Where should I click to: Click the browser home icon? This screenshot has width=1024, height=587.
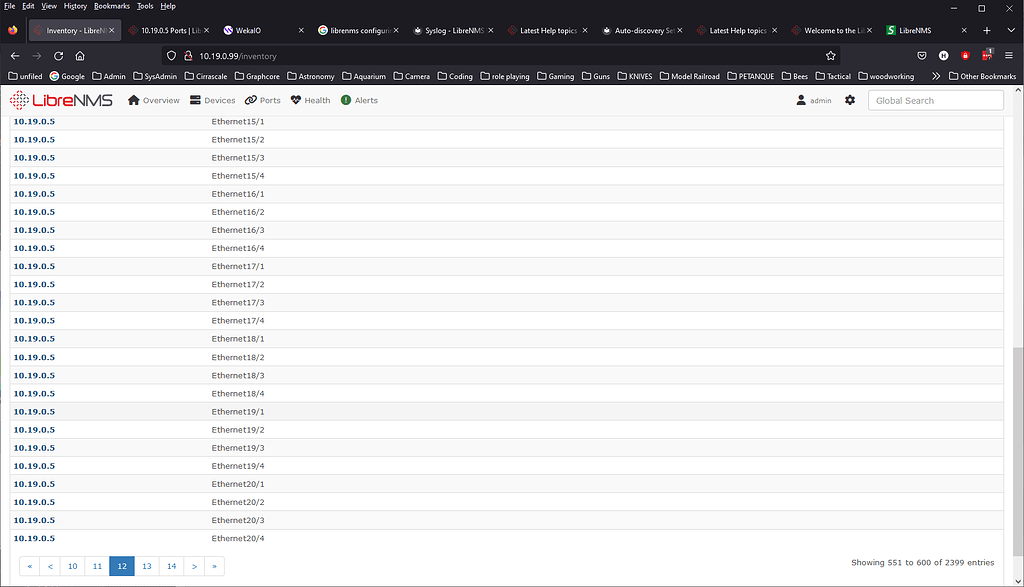pyautogui.click(x=80, y=56)
